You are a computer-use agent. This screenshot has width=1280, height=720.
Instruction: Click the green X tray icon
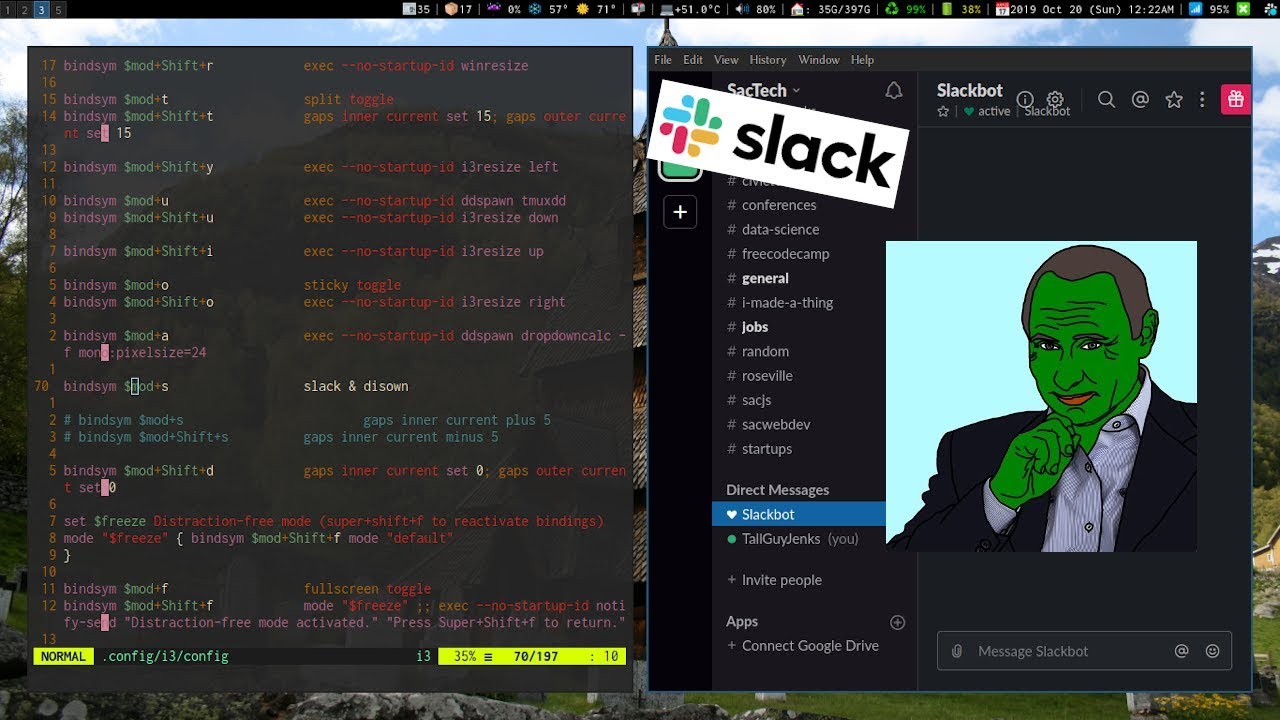pyautogui.click(x=1243, y=9)
